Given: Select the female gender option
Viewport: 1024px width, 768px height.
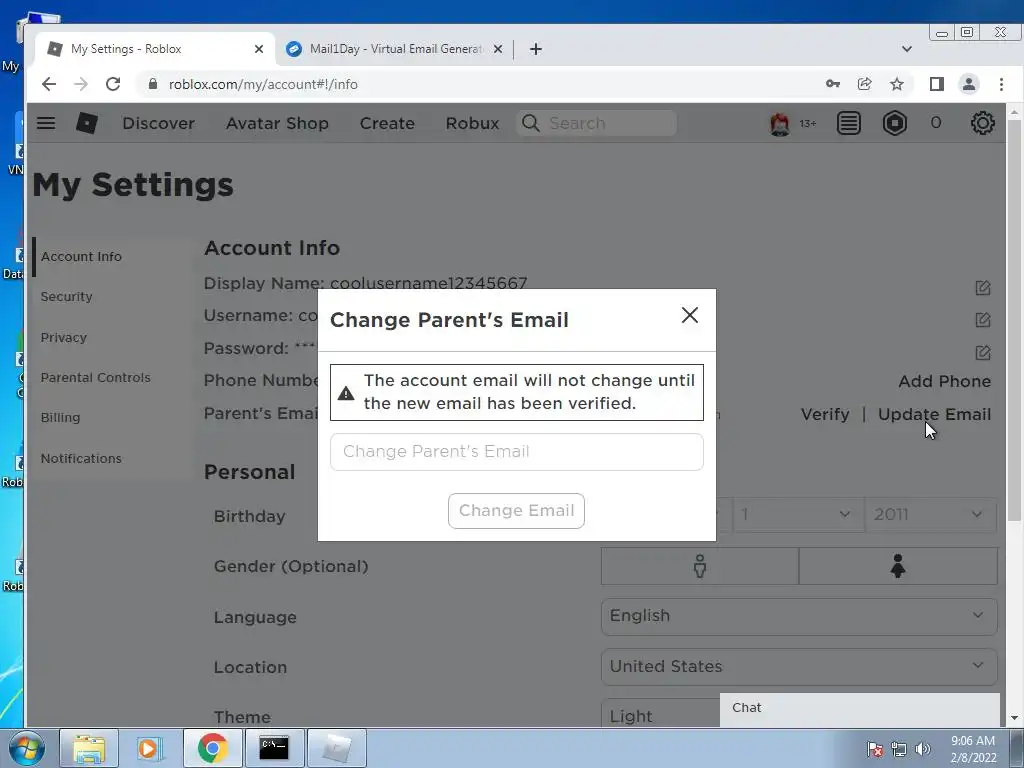Looking at the screenshot, I should tap(898, 566).
